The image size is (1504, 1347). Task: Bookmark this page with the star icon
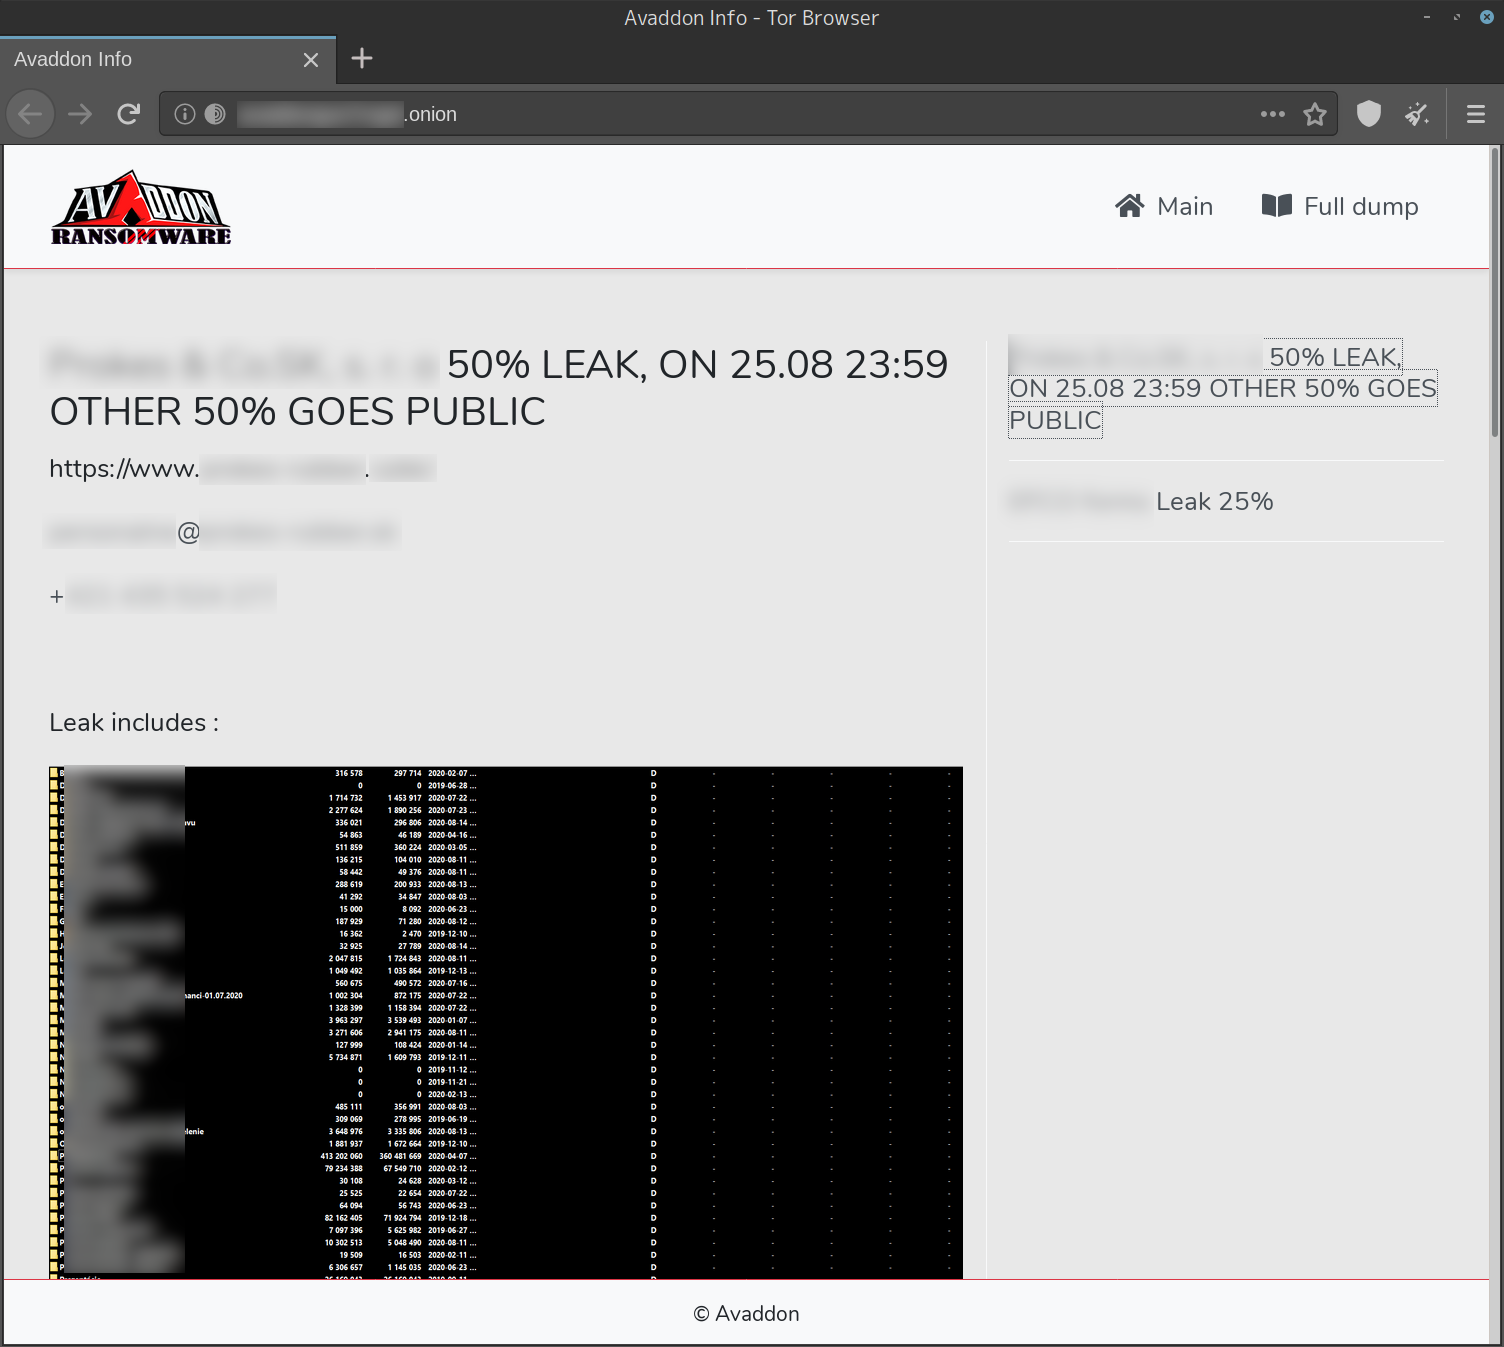point(1315,114)
